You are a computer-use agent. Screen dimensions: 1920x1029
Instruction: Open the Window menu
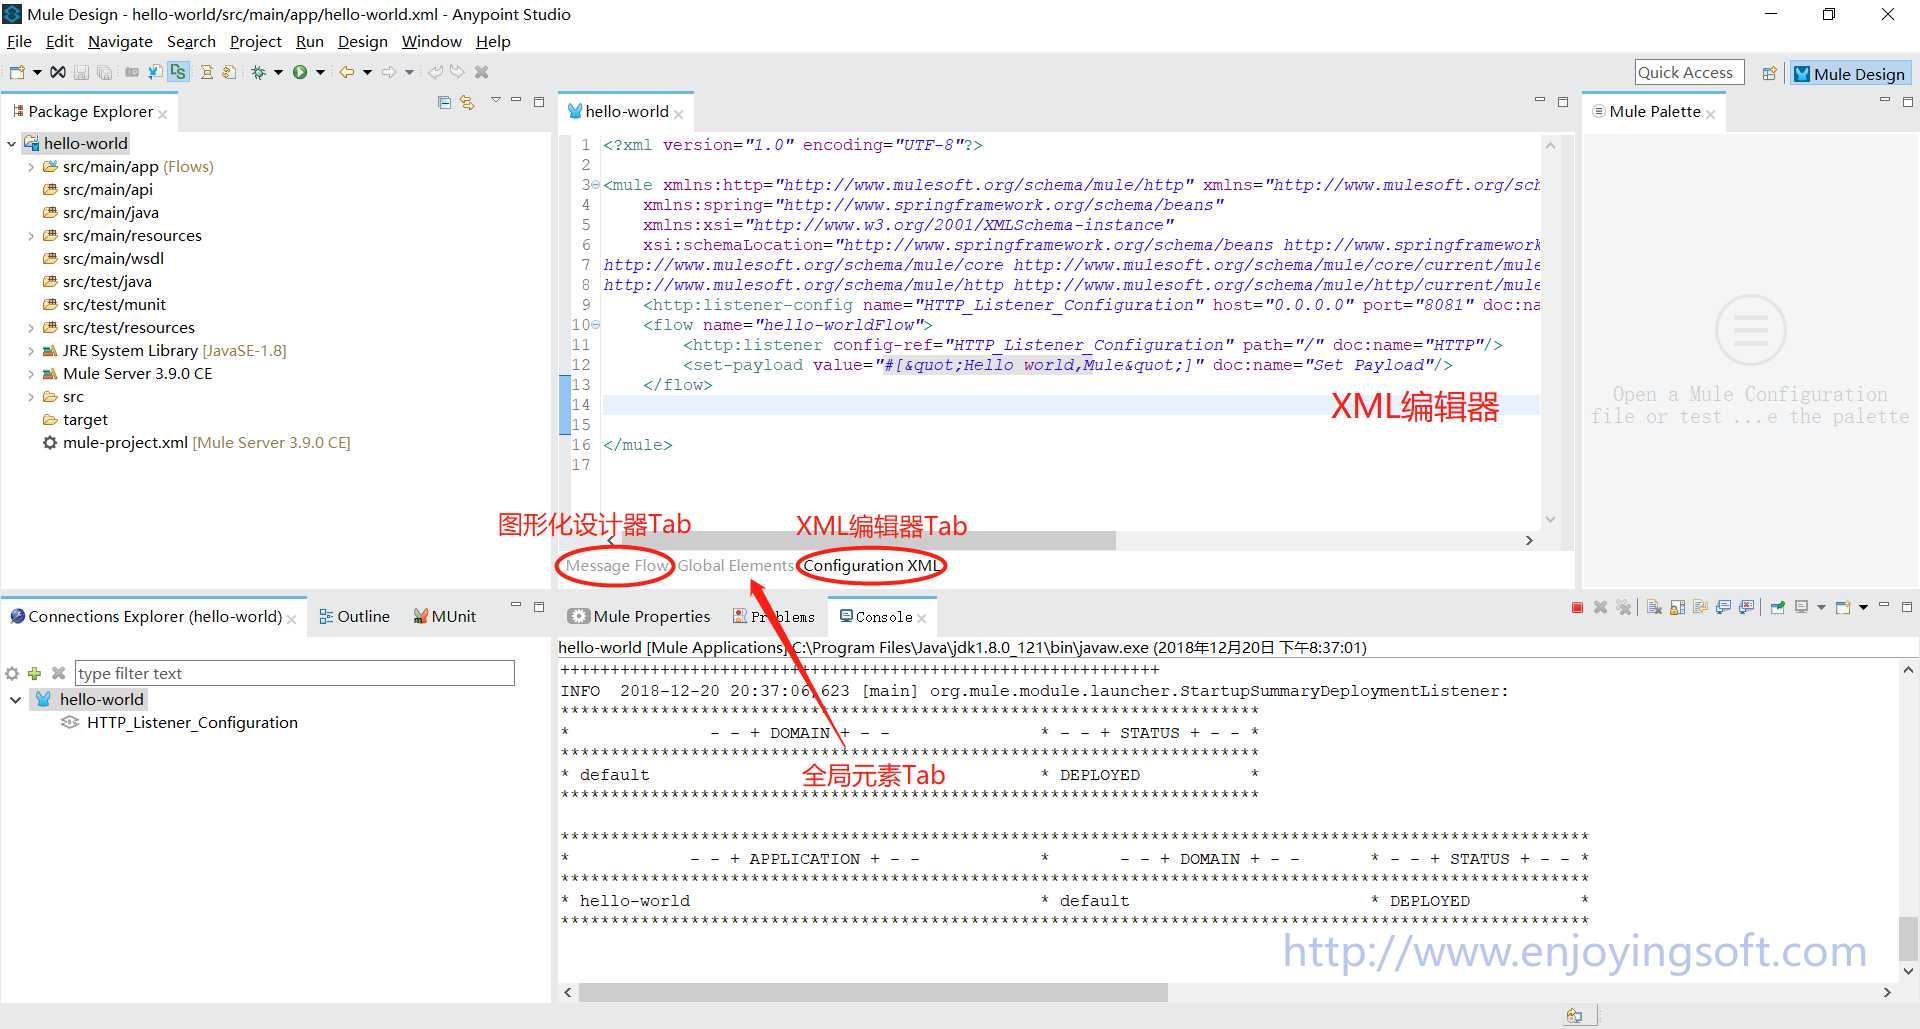pyautogui.click(x=431, y=41)
